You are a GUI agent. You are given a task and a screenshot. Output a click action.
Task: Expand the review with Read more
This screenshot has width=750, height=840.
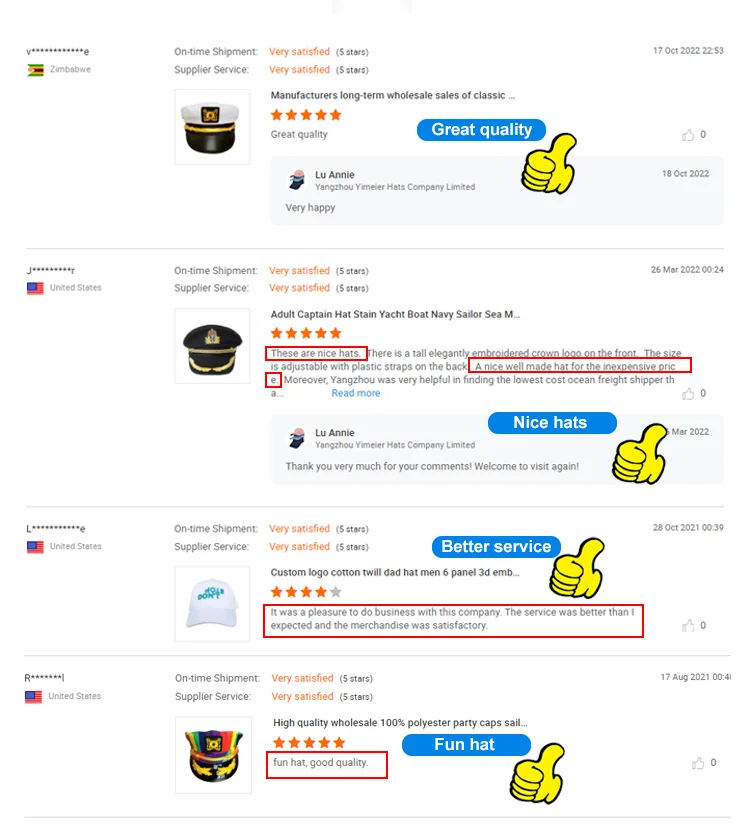(x=356, y=393)
